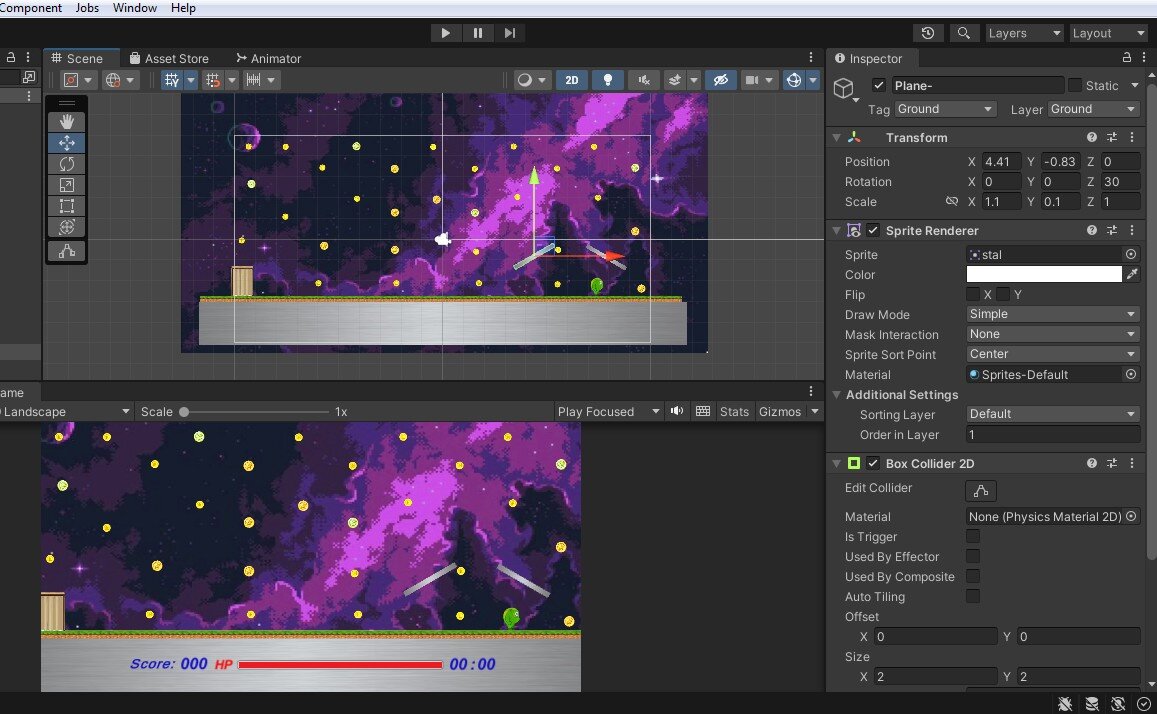Lock the Inspector panel

tap(1127, 58)
